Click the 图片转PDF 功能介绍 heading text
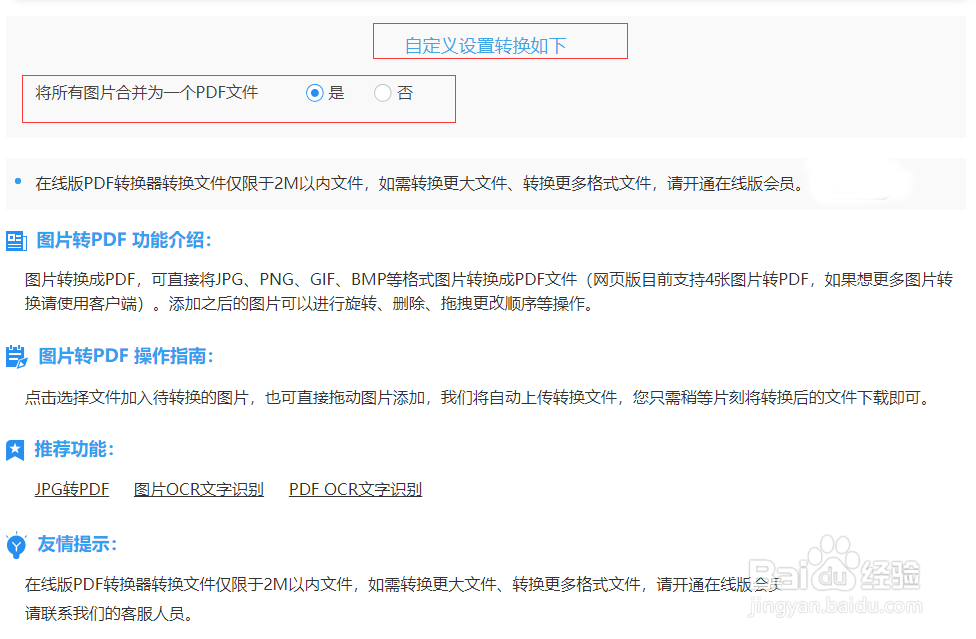Screen dimensions: 976x639 coord(124,240)
